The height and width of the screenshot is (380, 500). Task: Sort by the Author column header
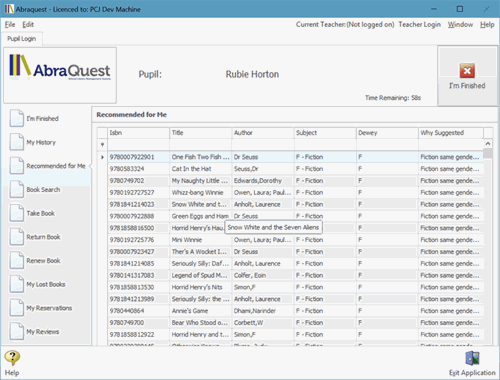coord(263,133)
